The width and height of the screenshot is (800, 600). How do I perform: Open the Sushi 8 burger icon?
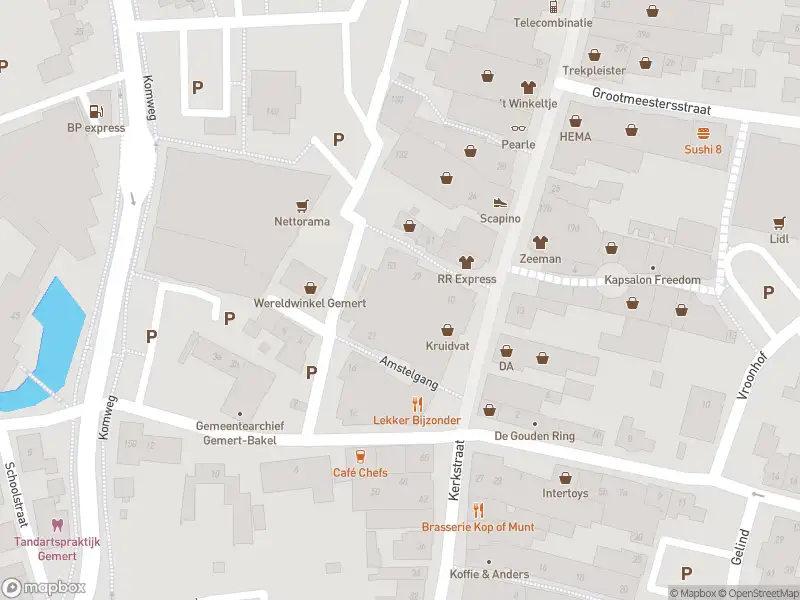tap(703, 132)
